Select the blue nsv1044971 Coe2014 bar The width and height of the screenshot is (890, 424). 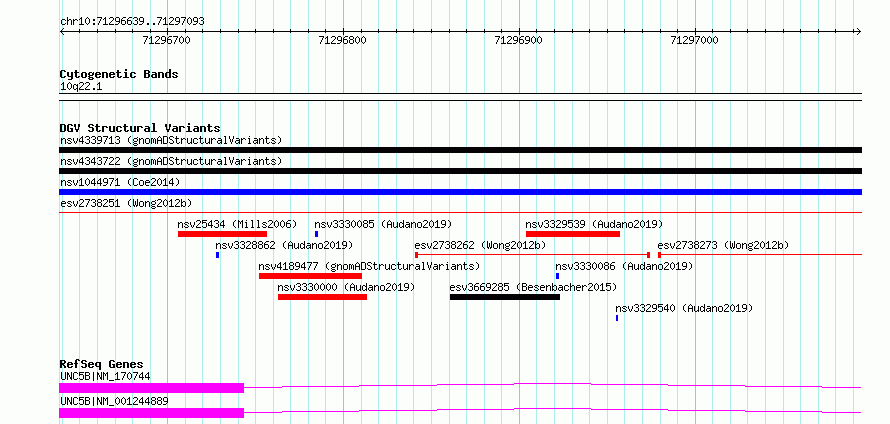pos(460,192)
